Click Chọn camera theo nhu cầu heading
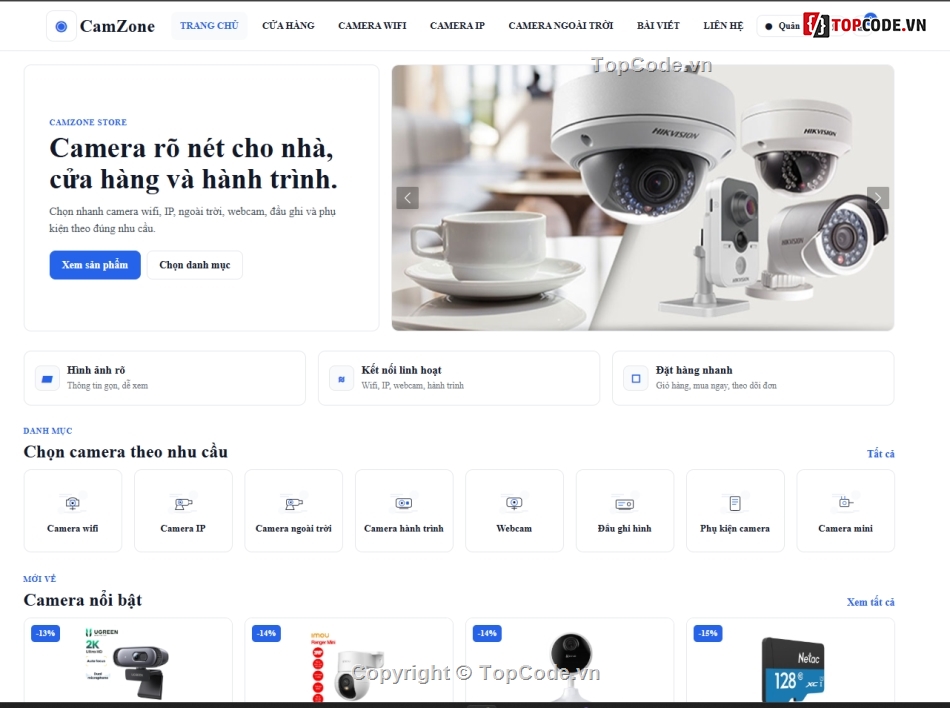The height and width of the screenshot is (708, 950). pos(125,452)
